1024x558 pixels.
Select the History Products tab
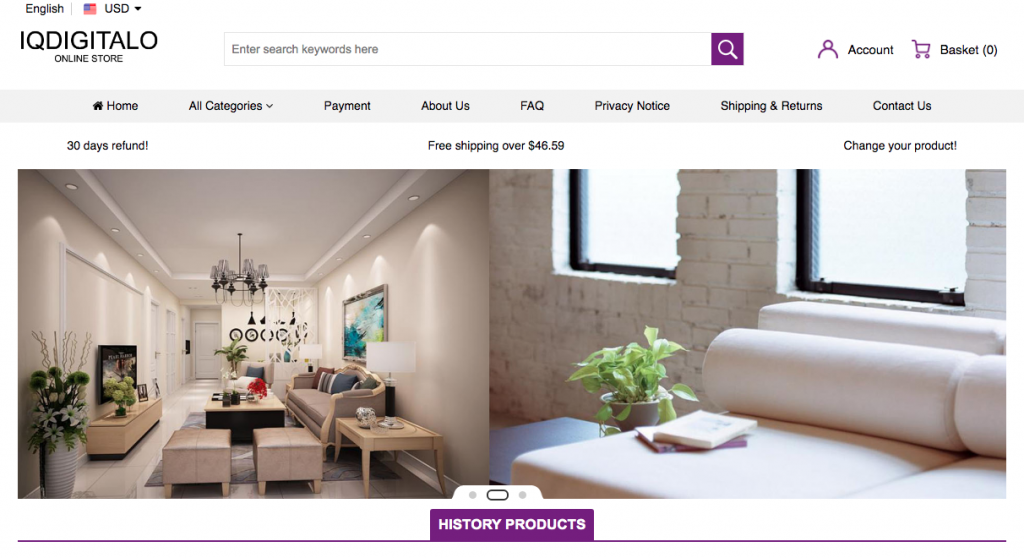click(x=512, y=525)
